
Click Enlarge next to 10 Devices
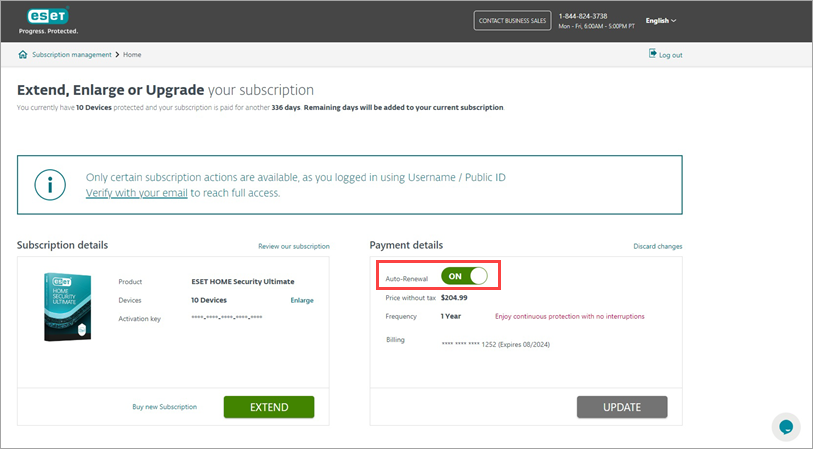coord(302,300)
